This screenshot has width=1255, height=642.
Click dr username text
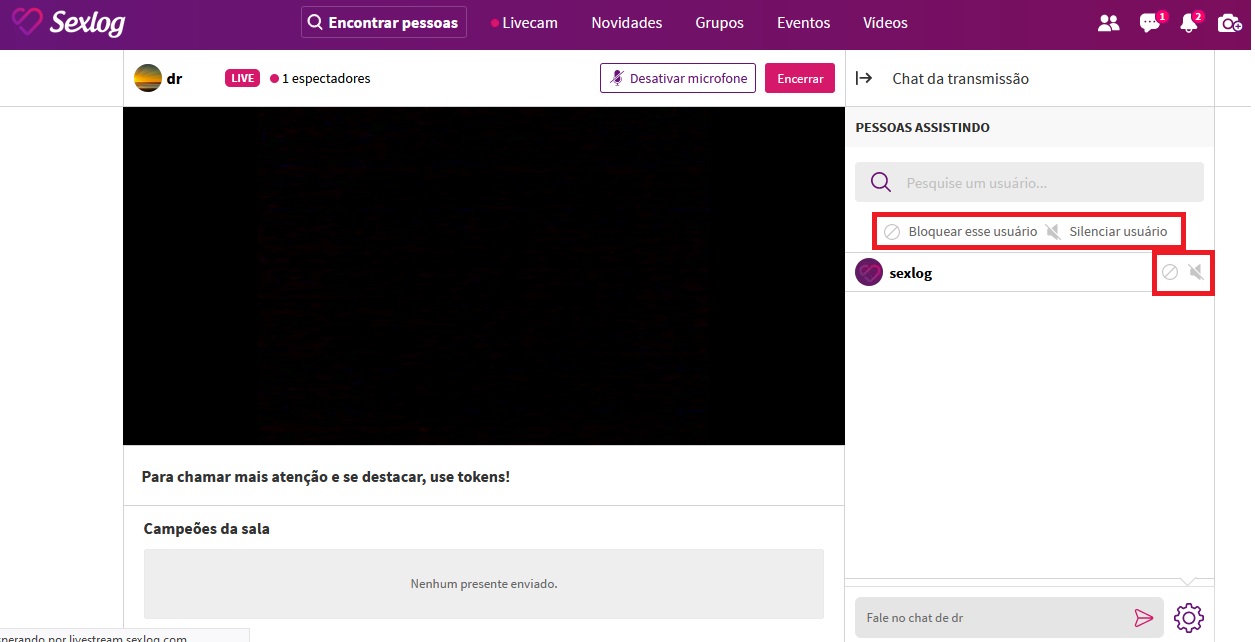pos(174,78)
